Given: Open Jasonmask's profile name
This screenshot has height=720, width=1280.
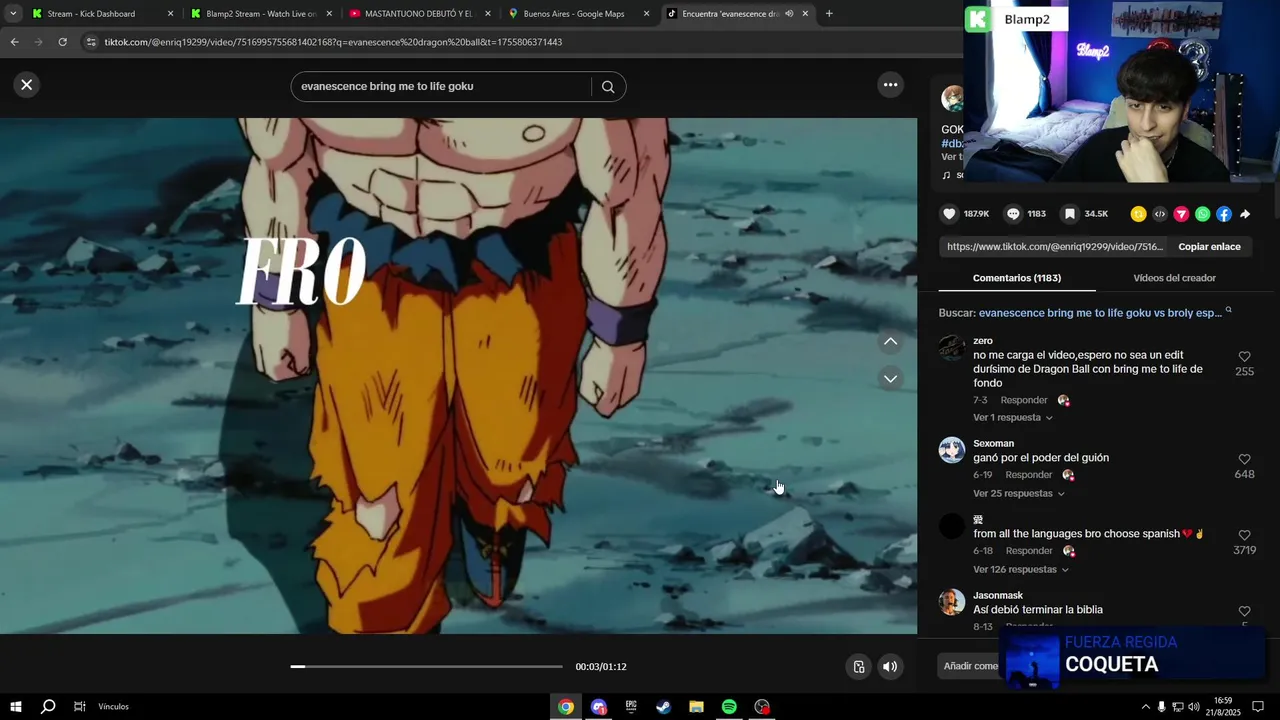Looking at the screenshot, I should pyautogui.click(x=998, y=596).
